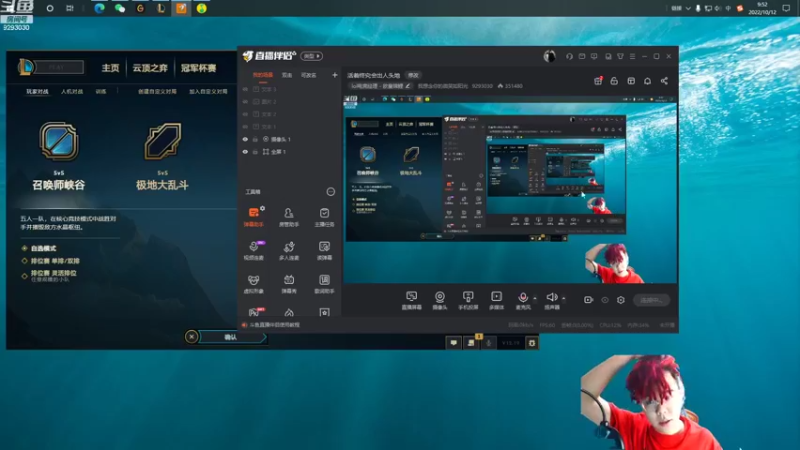Open notification bell in the streaming app
Screen dimensions: 800x450
pos(647,81)
